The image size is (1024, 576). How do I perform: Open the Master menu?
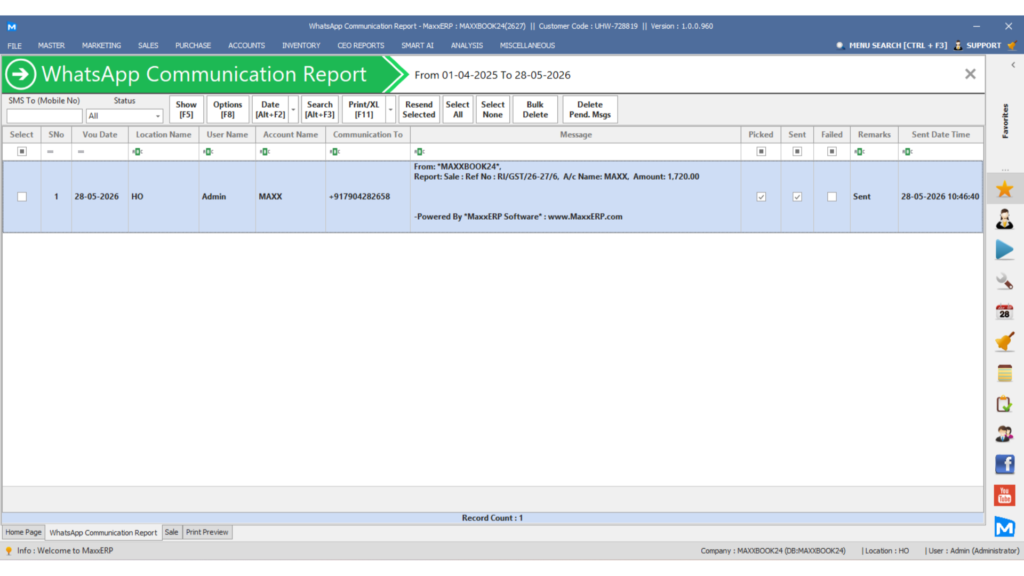[x=51, y=46]
